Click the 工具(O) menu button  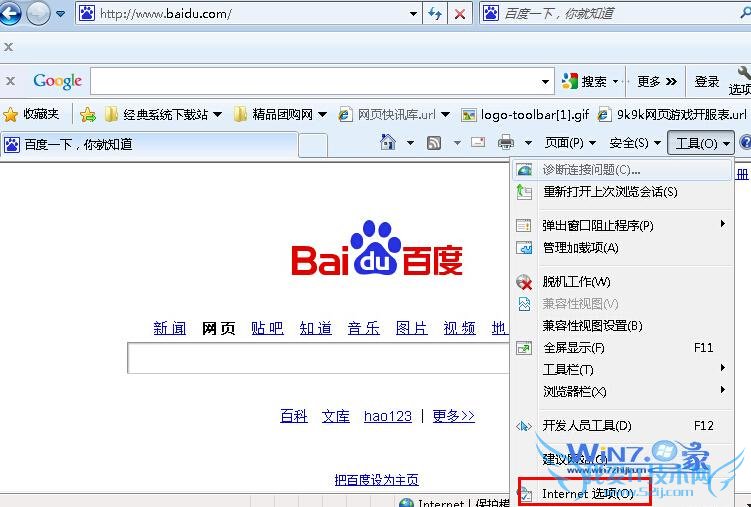pyautogui.click(x=701, y=143)
